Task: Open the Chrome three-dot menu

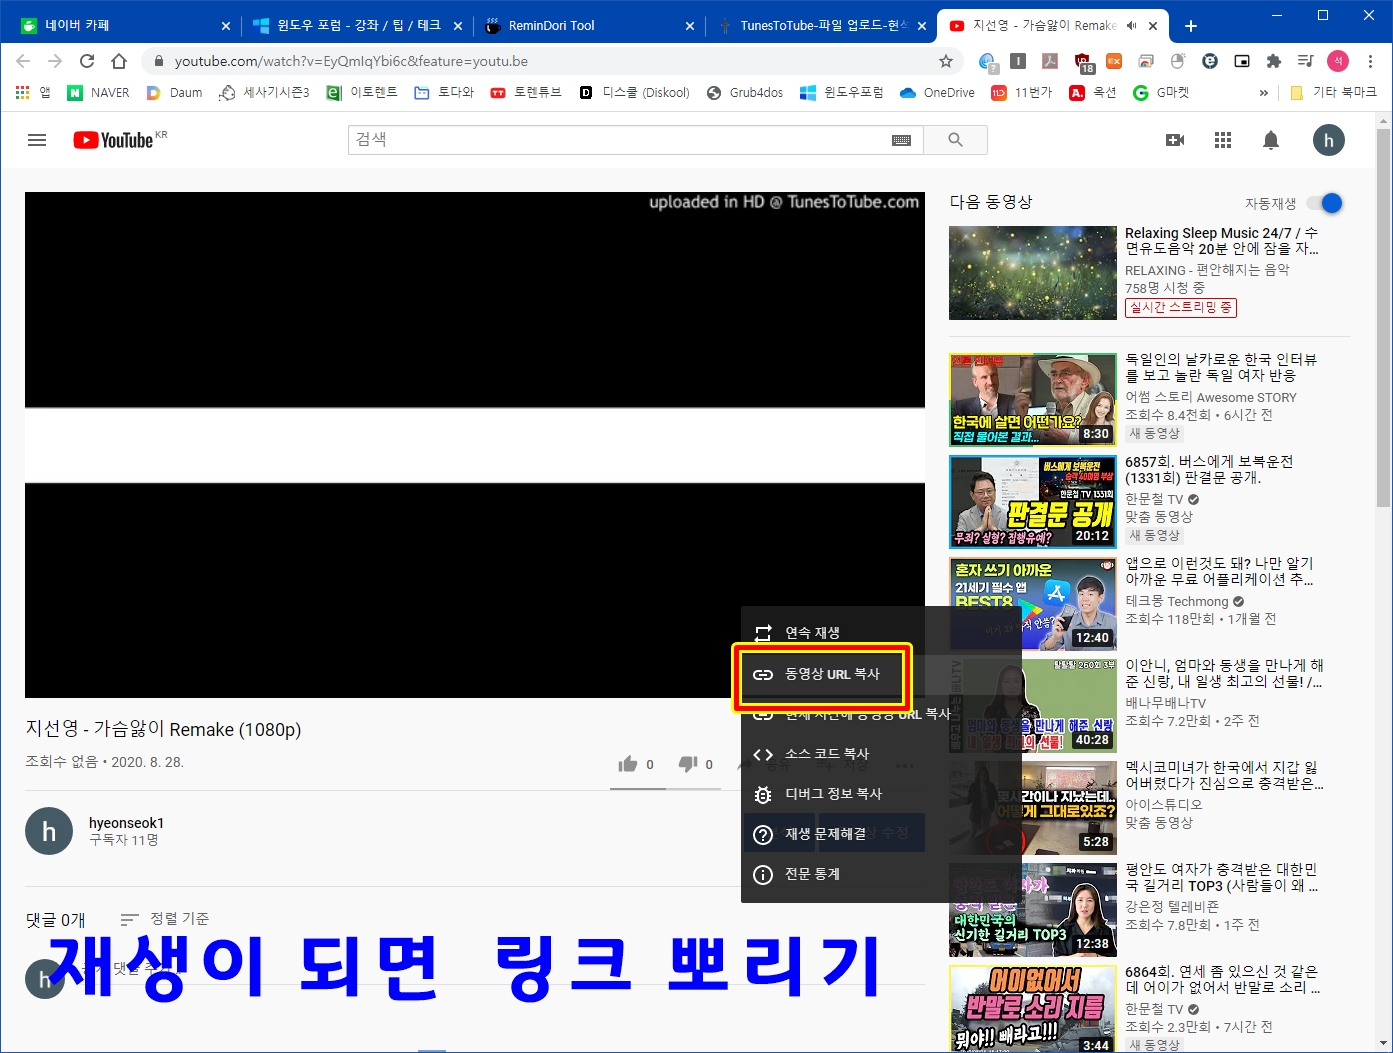Action: pyautogui.click(x=1370, y=61)
